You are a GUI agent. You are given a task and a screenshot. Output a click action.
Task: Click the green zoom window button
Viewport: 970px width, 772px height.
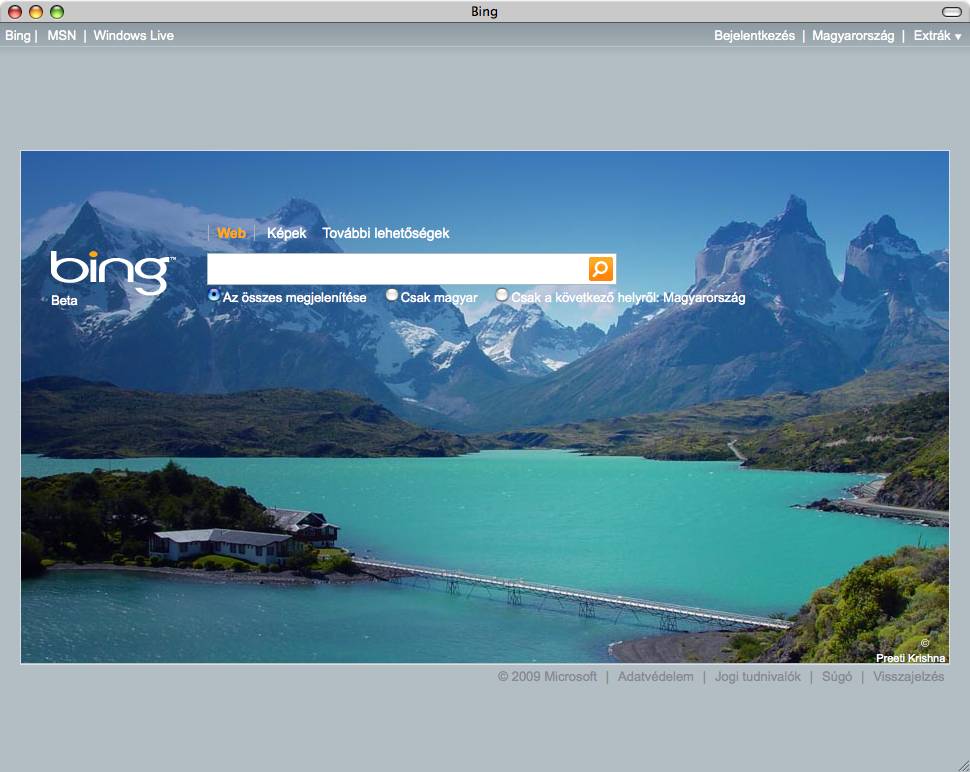pyautogui.click(x=57, y=12)
